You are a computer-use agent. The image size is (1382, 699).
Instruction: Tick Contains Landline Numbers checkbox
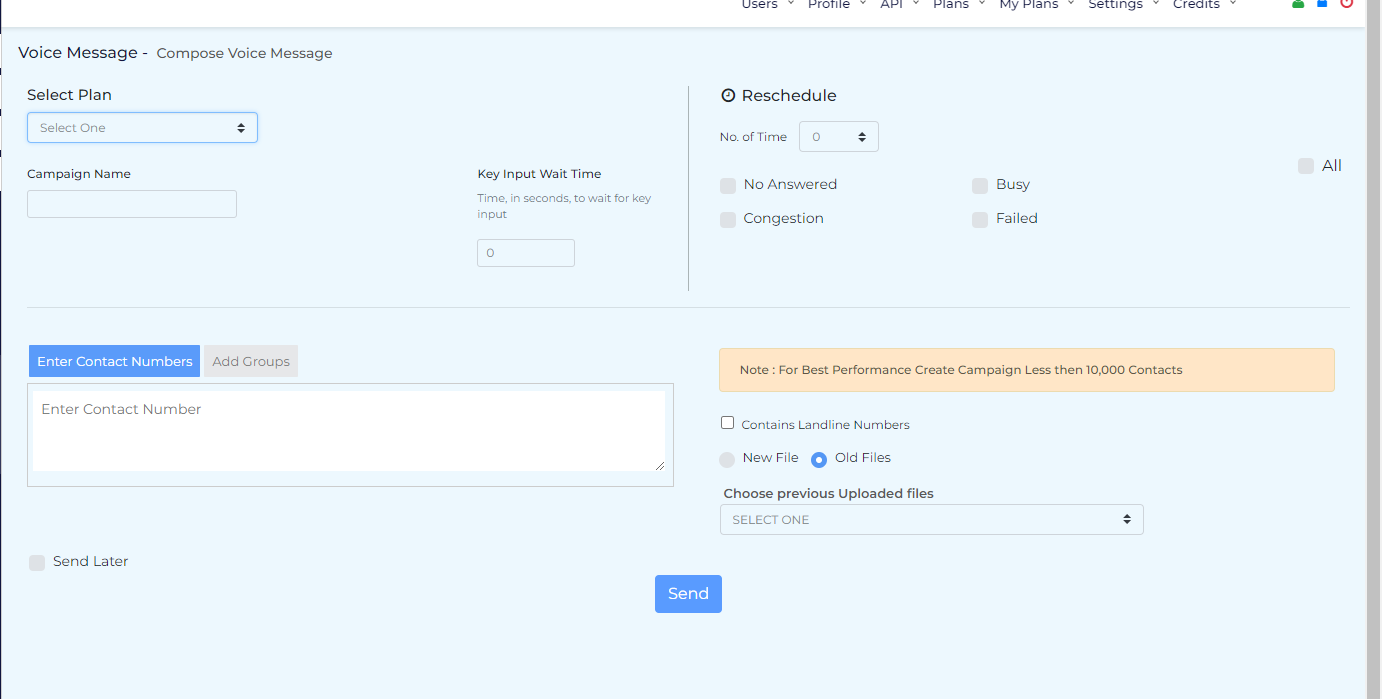(727, 423)
